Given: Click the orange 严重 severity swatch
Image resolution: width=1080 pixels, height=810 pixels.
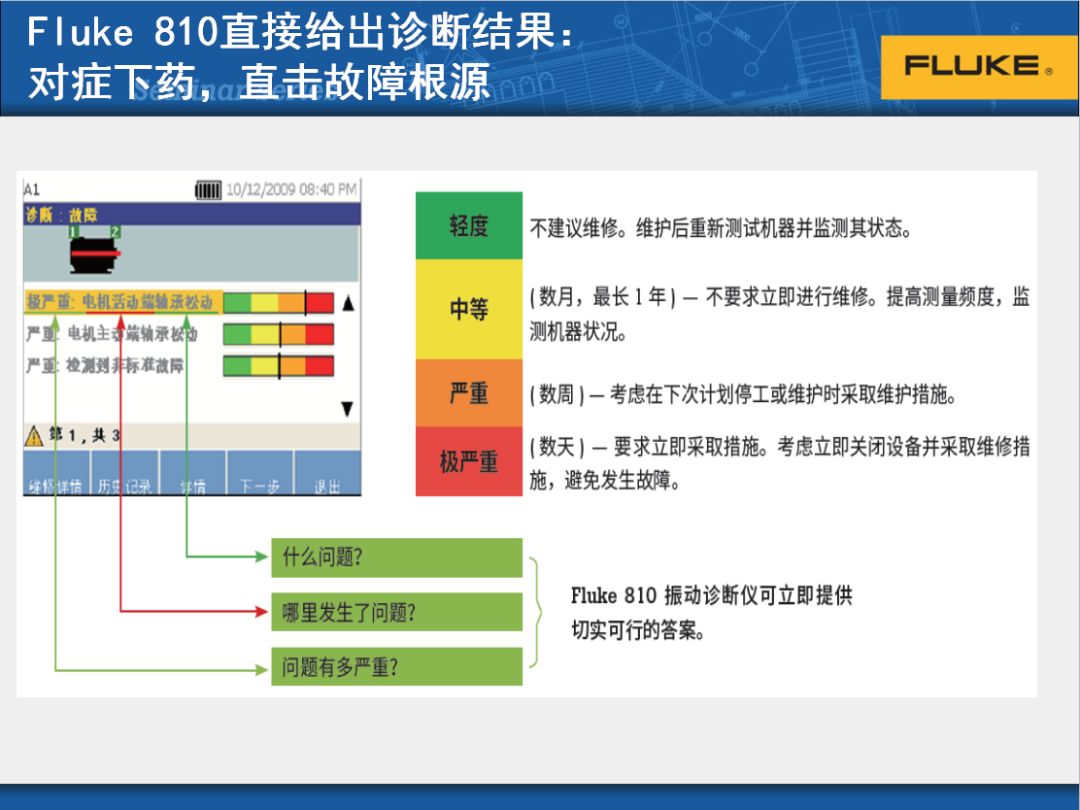Looking at the screenshot, I should click(469, 393).
